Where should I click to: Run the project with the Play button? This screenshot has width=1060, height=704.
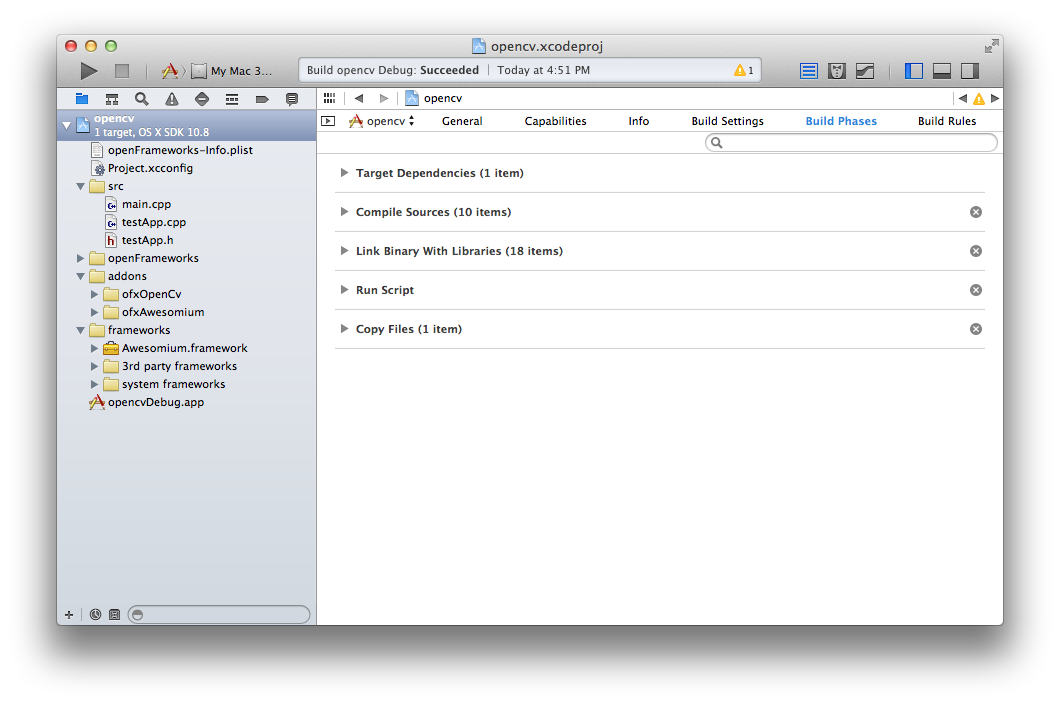[89, 70]
